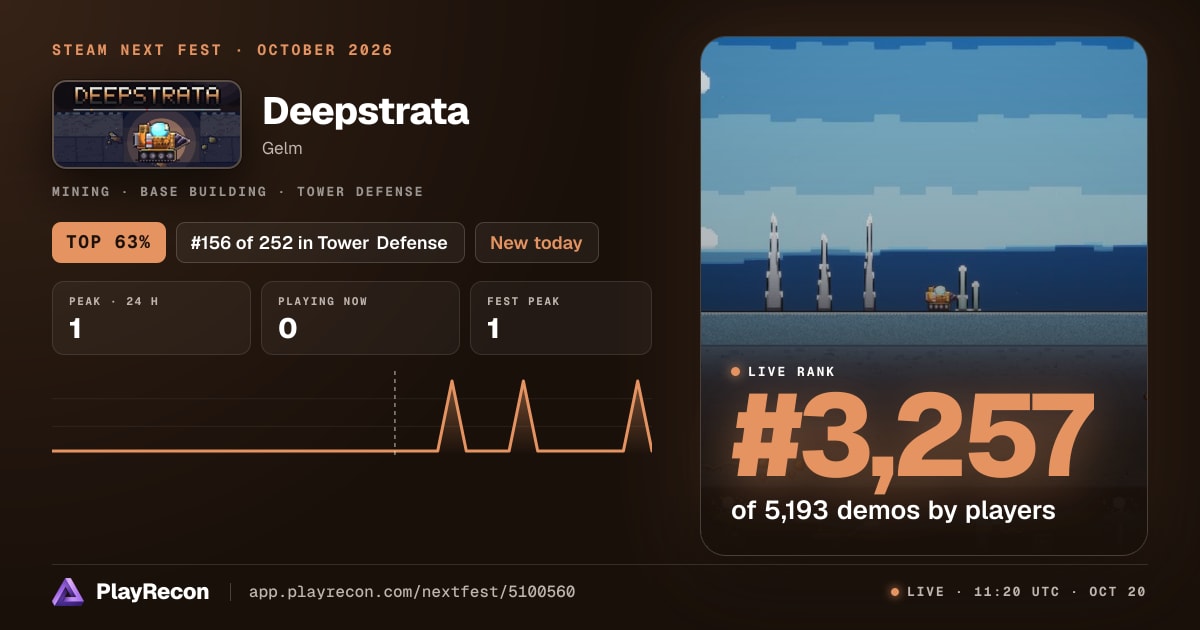Click the PlayRecon brand name
1200x630 pixels.
(153, 592)
